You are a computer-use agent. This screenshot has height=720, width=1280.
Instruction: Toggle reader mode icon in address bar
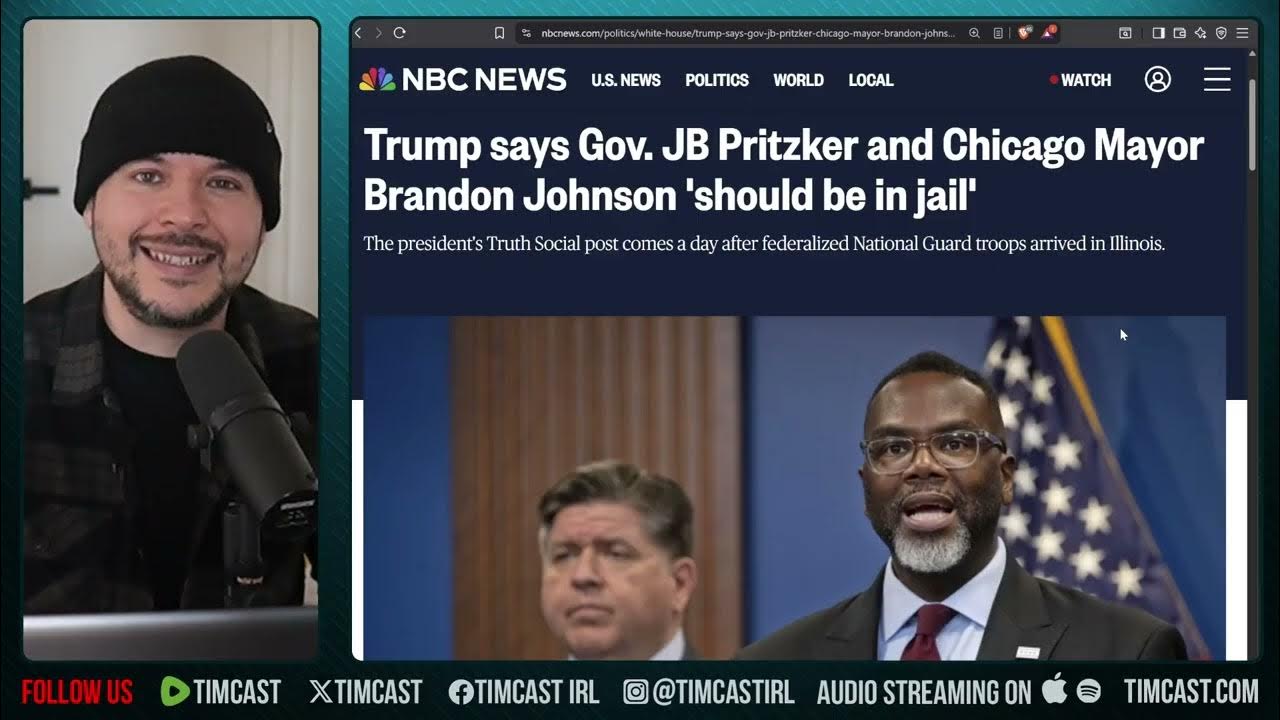click(998, 33)
